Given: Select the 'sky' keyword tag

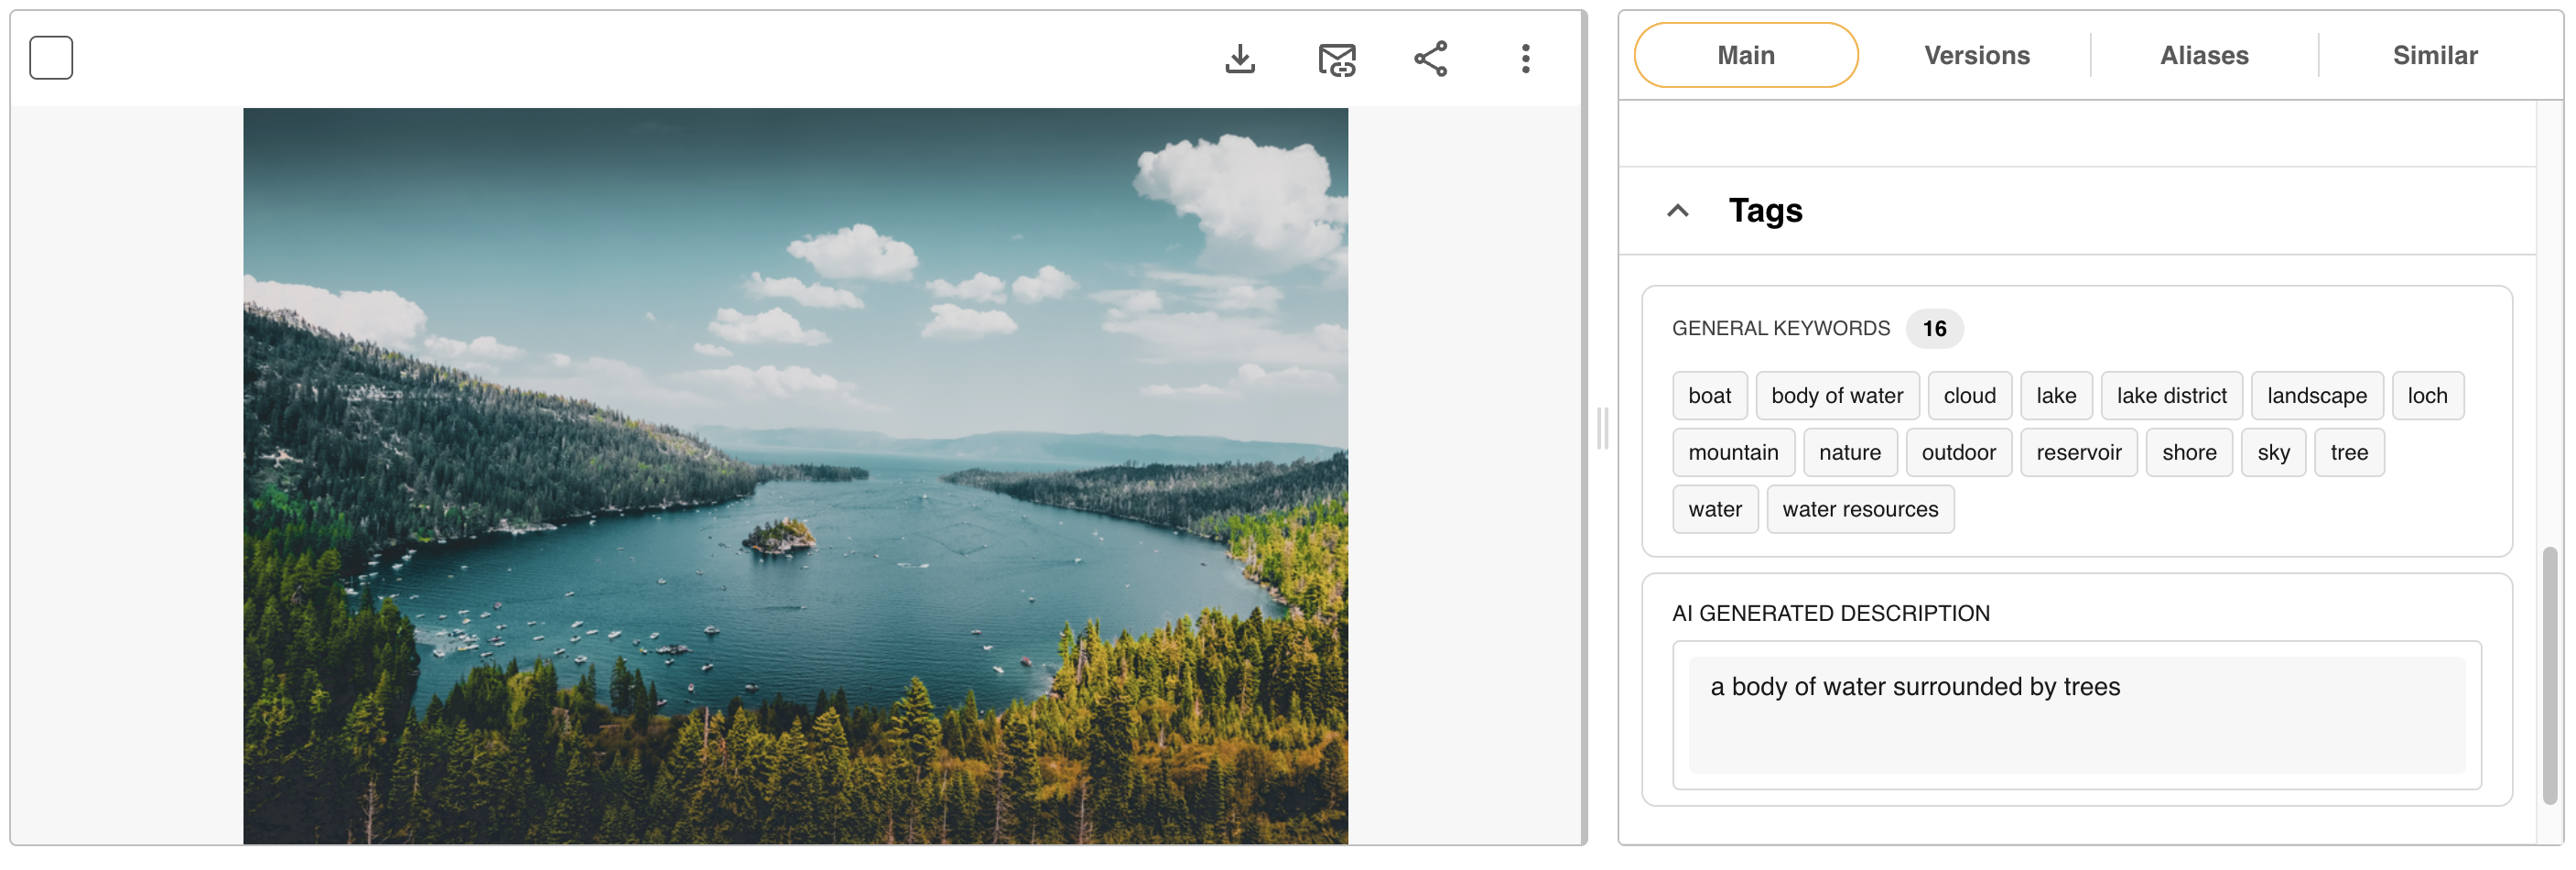Looking at the screenshot, I should pyautogui.click(x=2273, y=453).
